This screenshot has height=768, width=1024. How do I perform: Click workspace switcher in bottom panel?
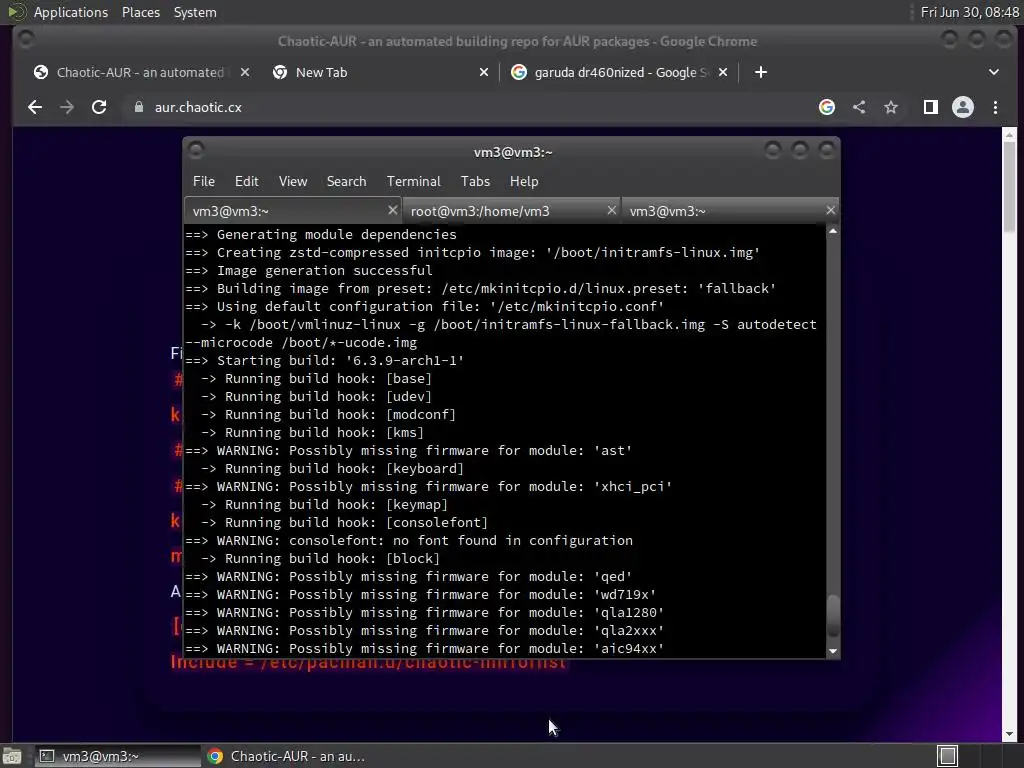click(948, 756)
